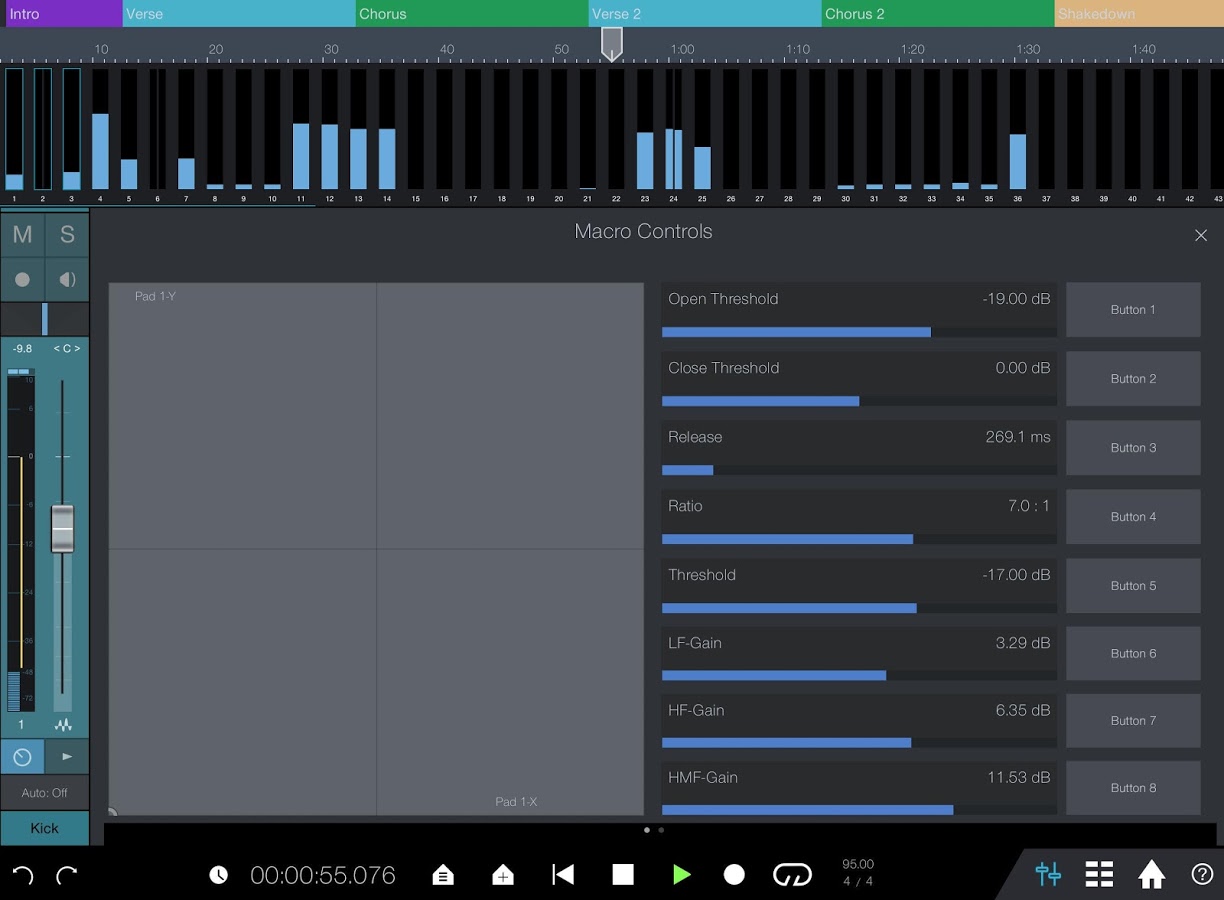The image size is (1224, 900).
Task: Open the help panel via the question mark
Action: [x=1203, y=874]
